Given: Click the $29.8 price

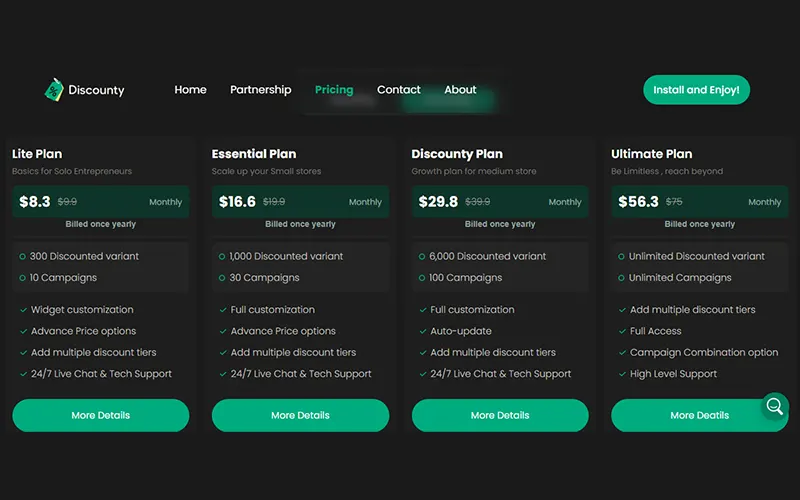Looking at the screenshot, I should pyautogui.click(x=438, y=202).
